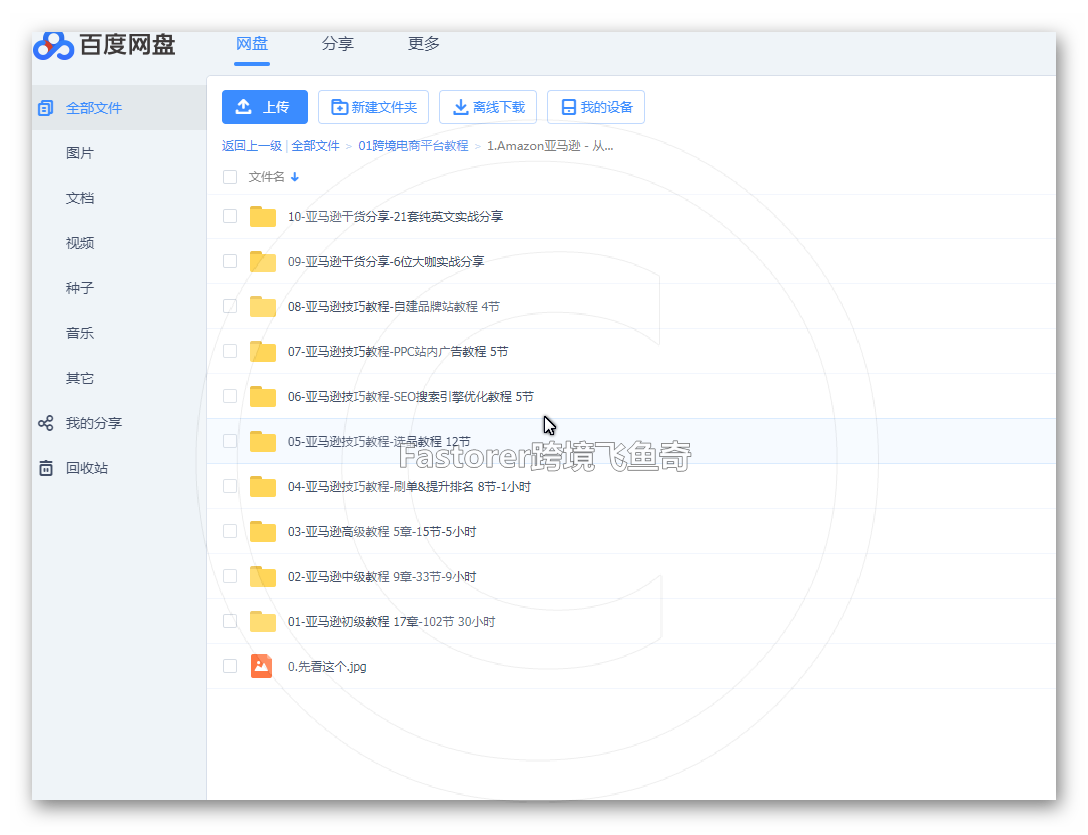Select 种子 category in sidebar

(80, 288)
